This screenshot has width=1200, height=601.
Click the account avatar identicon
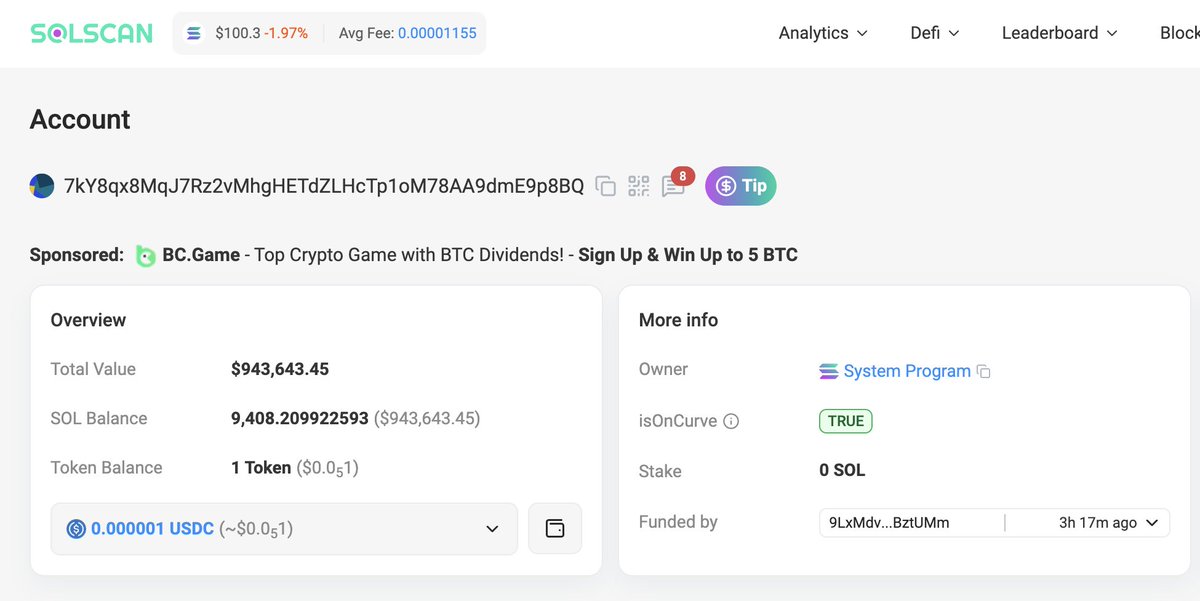coord(42,186)
